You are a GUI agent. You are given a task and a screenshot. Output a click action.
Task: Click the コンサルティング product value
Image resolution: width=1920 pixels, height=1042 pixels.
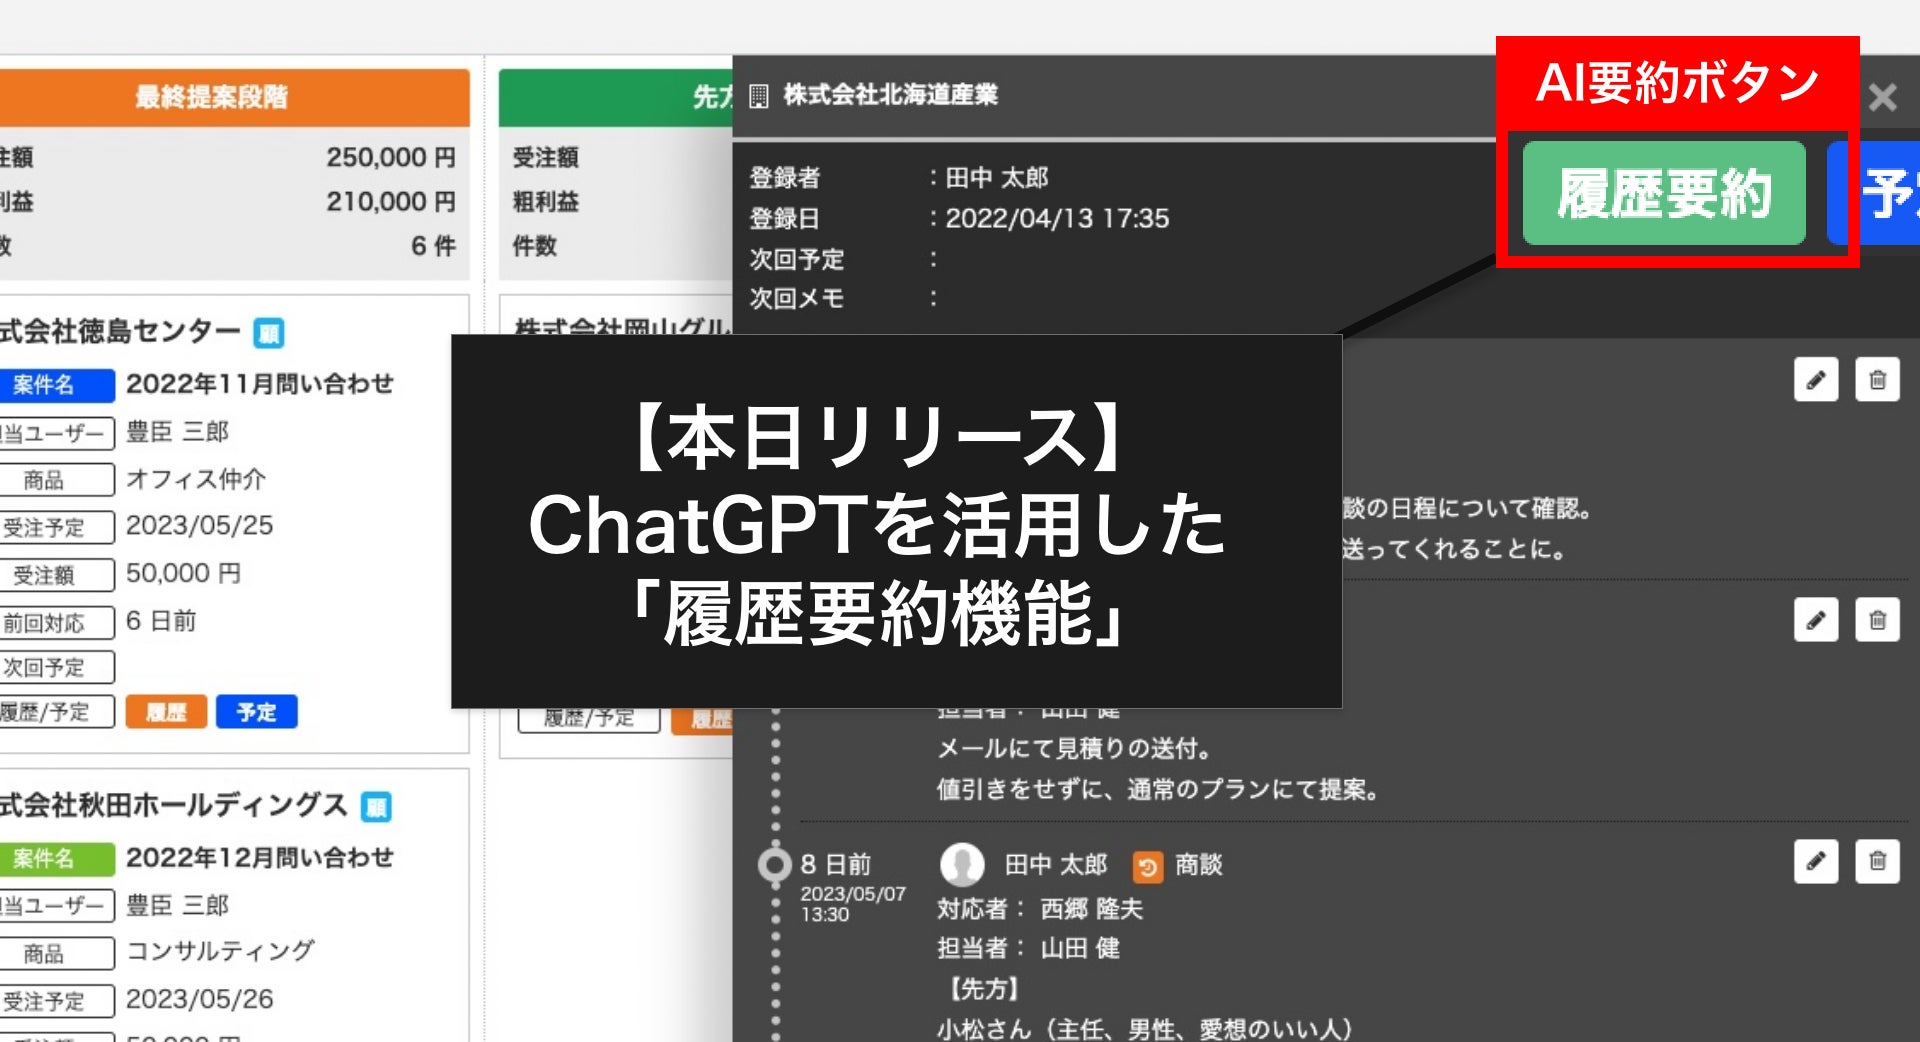point(221,951)
